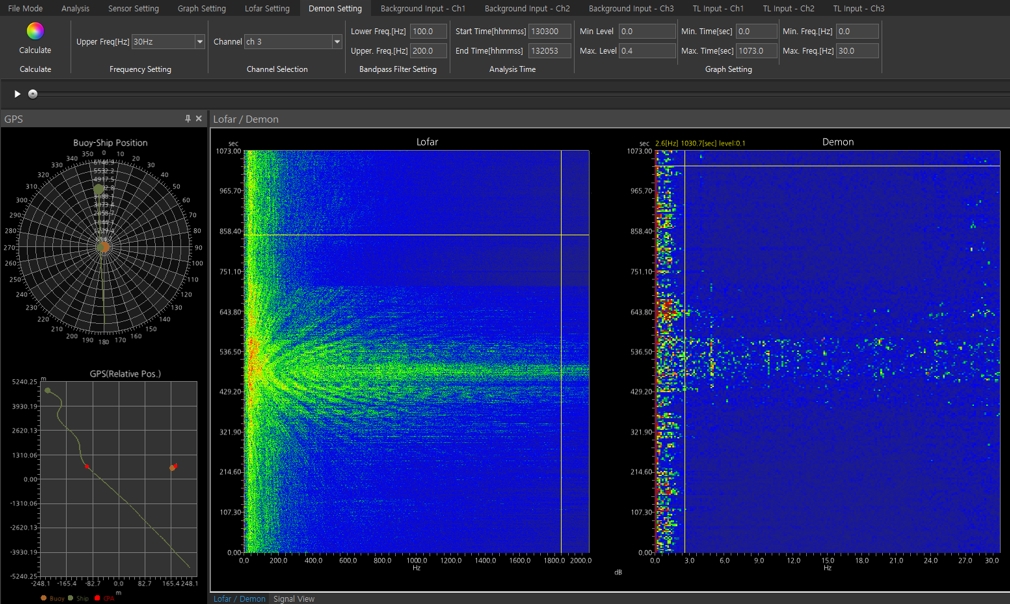Viewport: 1010px width, 604px height.
Task: Click the Lower Freq bandpass input field
Action: (x=428, y=31)
